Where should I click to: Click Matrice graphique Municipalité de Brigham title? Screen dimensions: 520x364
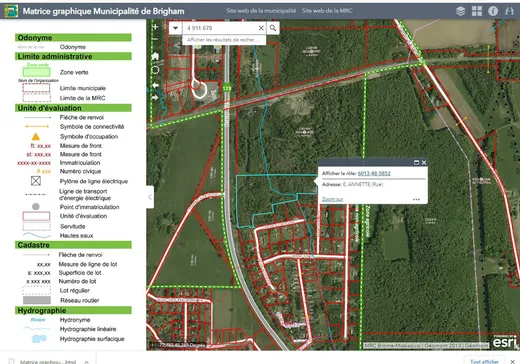(x=103, y=11)
